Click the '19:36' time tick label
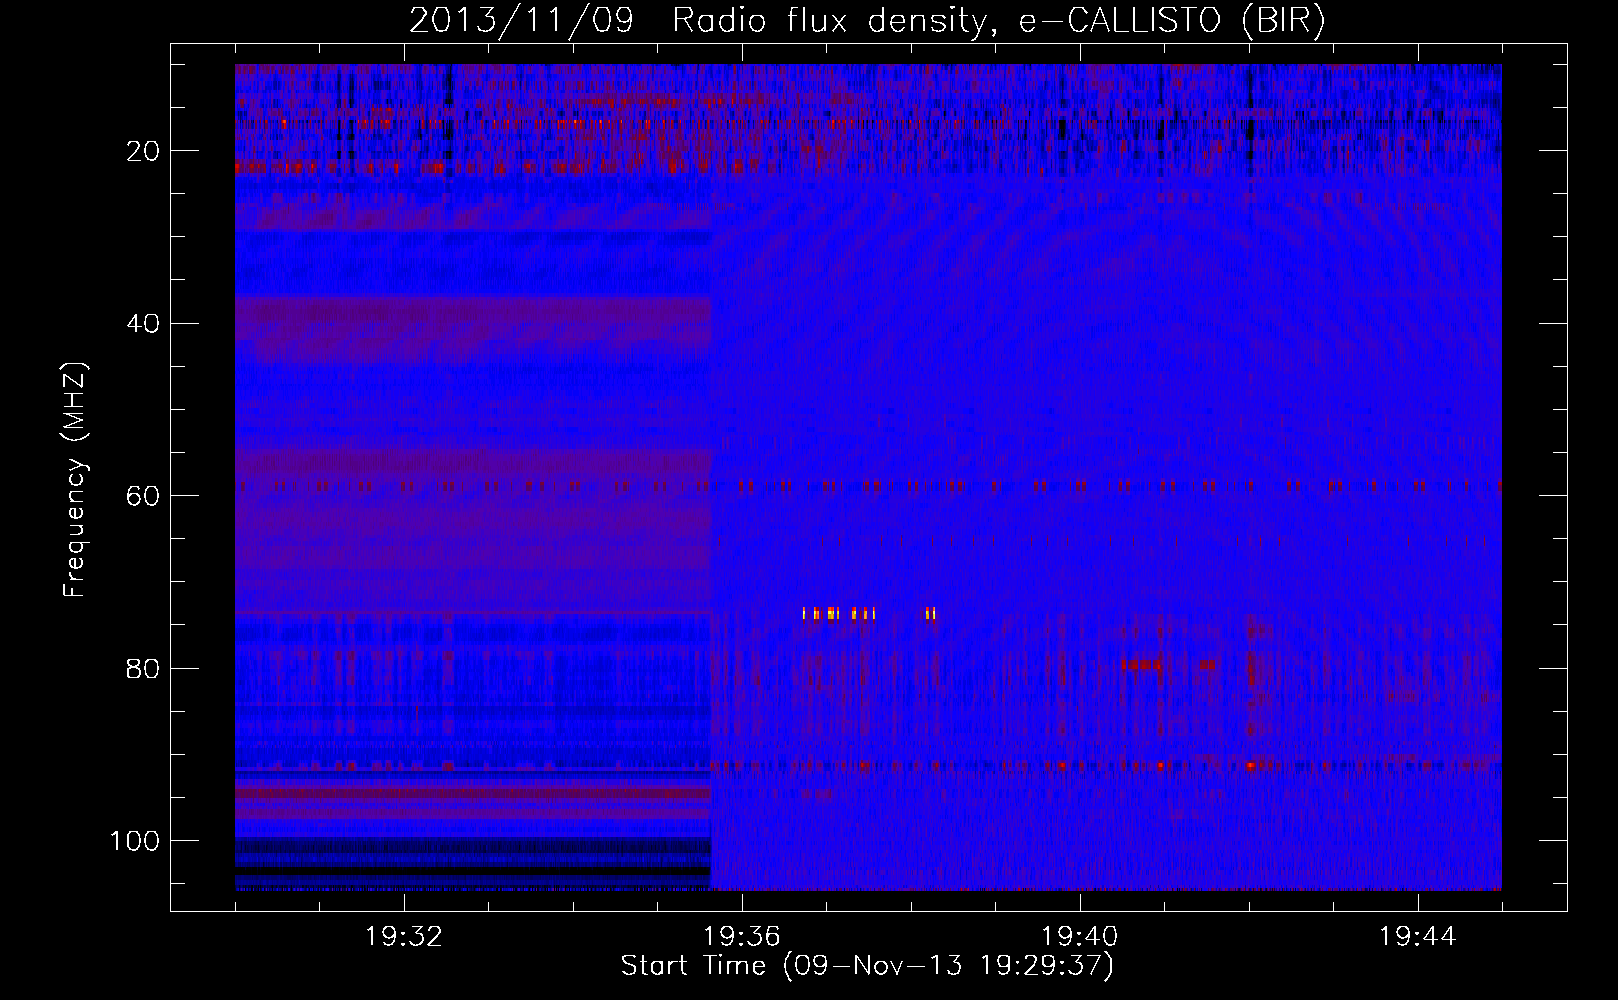This screenshot has width=1618, height=1000. pos(741,937)
